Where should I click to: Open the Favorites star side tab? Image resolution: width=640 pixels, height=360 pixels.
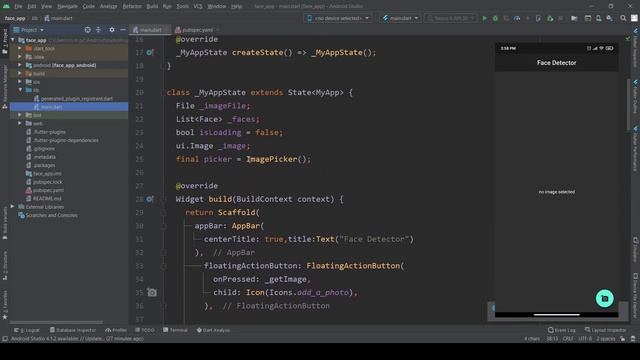(5, 305)
